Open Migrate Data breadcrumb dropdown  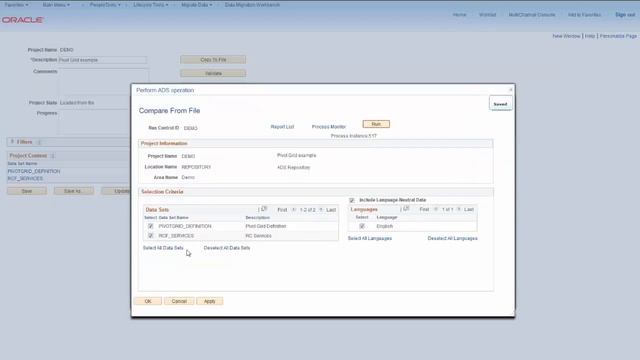point(196,5)
